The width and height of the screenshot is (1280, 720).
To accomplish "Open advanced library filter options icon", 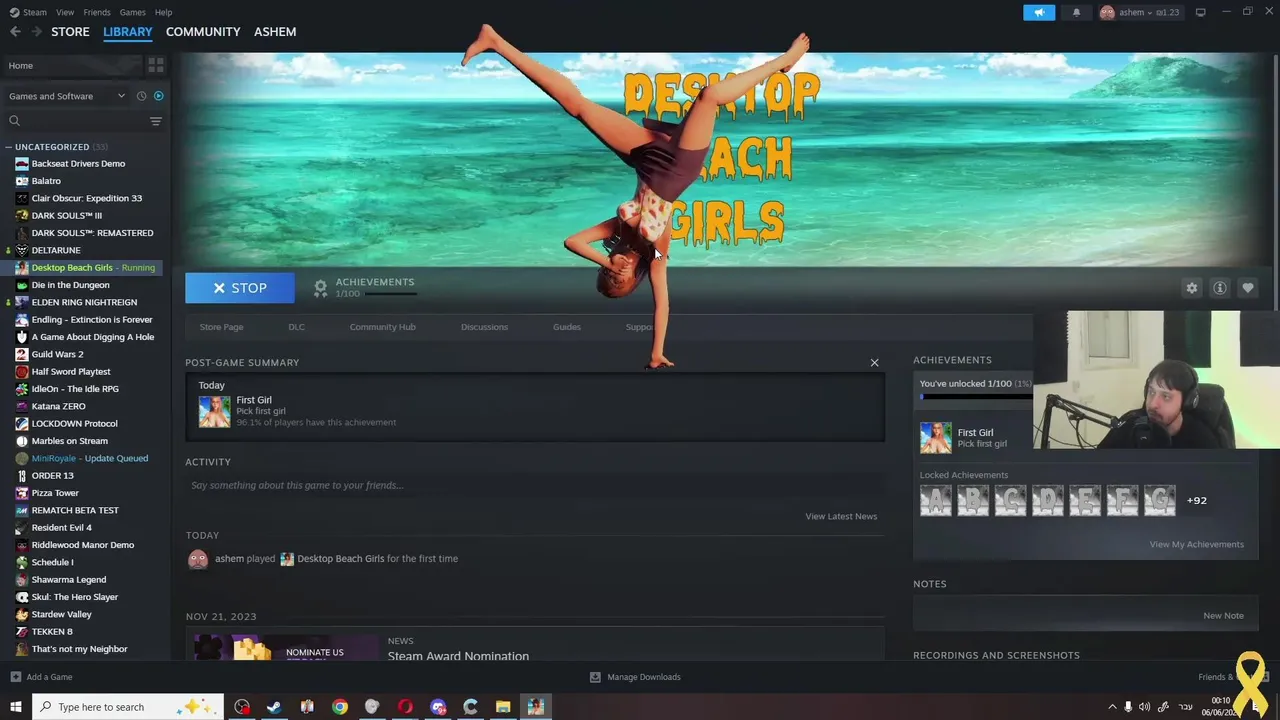I will (155, 121).
